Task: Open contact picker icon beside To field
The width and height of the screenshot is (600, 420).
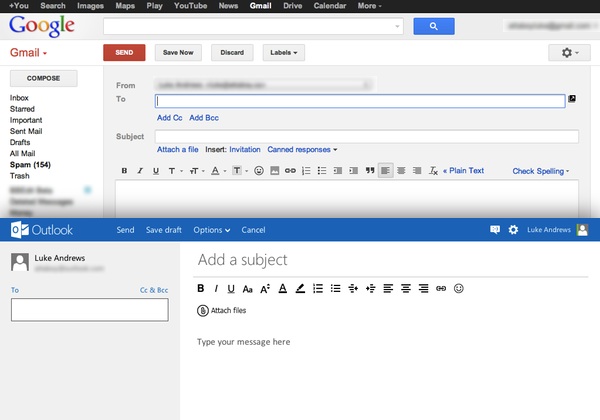Action: 572,99
